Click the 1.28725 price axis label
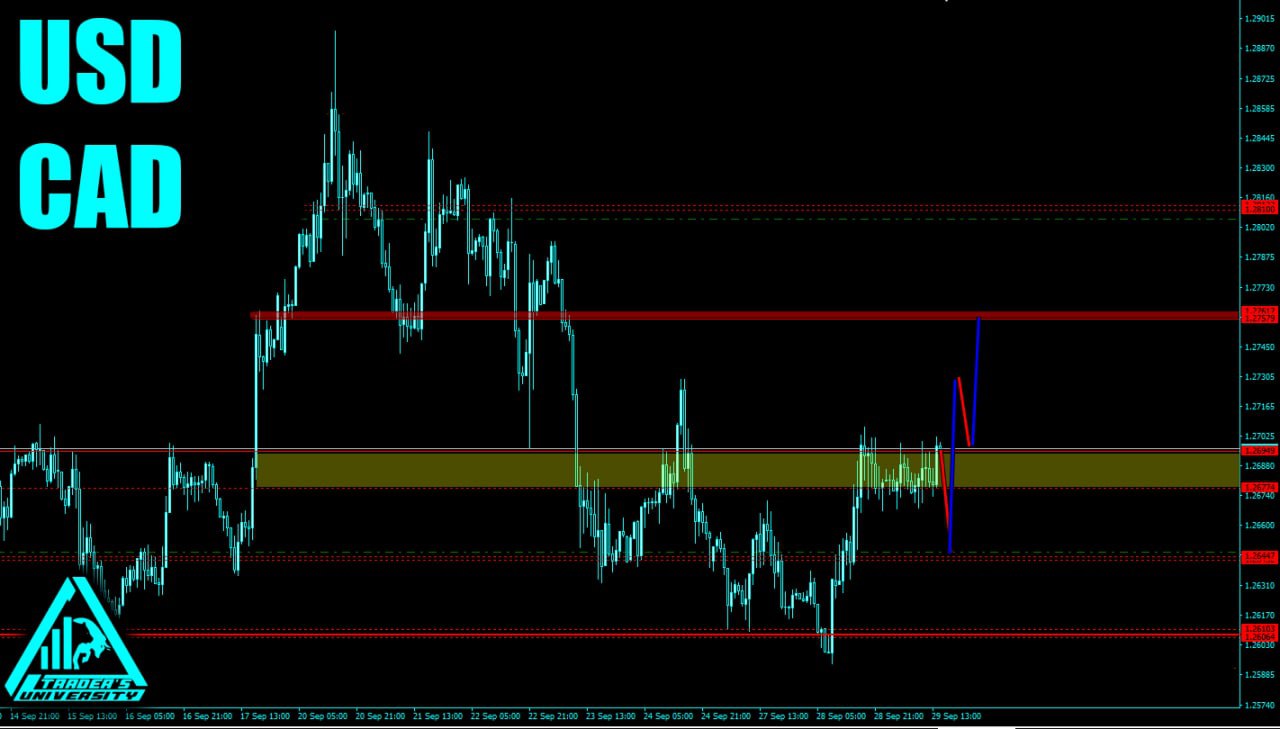Screen dimensions: 1280x729 pos(1260,78)
